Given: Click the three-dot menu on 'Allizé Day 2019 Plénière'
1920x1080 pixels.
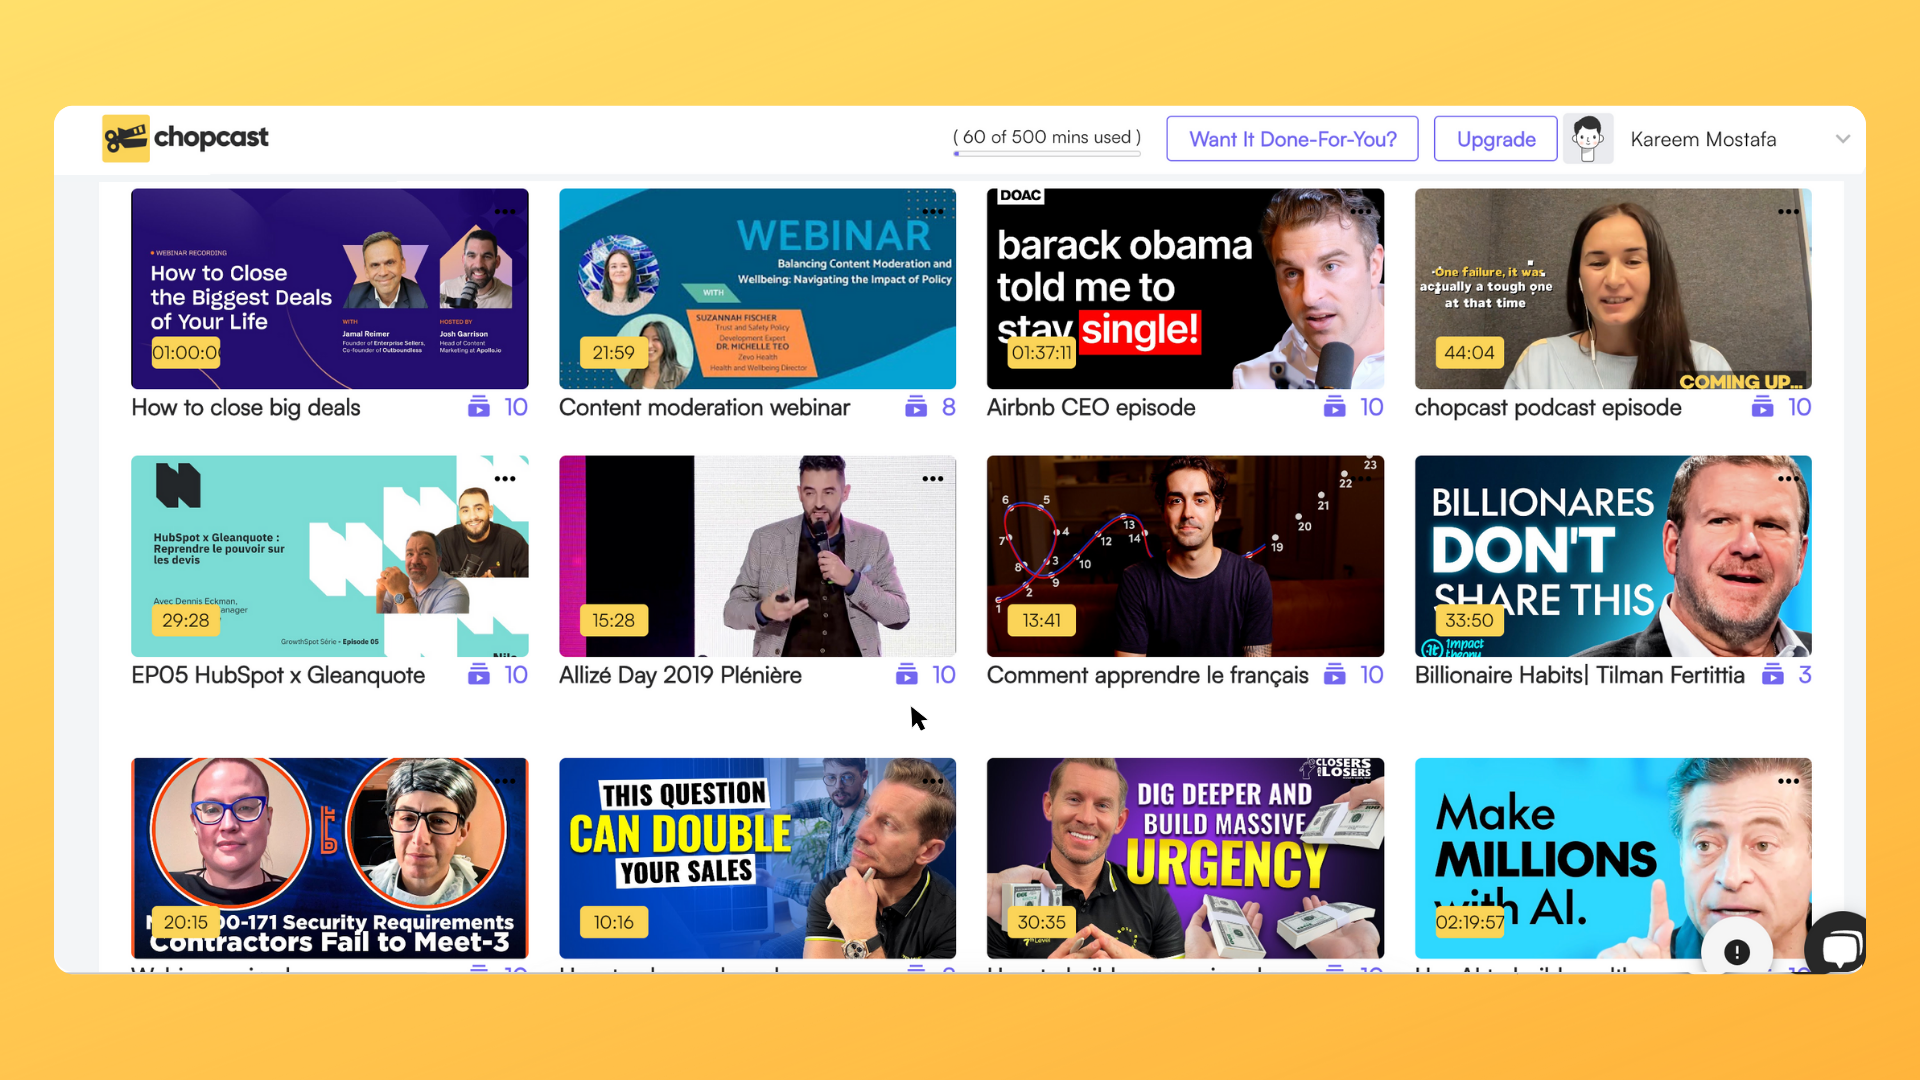Looking at the screenshot, I should coord(930,477).
